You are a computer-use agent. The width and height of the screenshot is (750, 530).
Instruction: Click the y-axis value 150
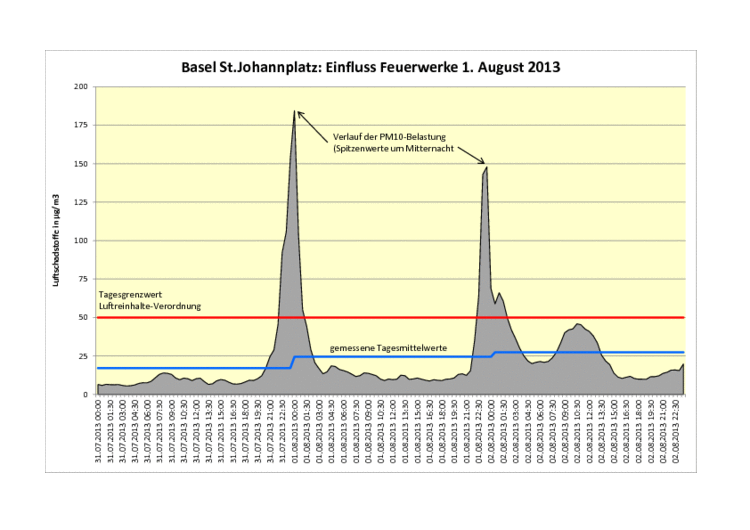point(81,164)
